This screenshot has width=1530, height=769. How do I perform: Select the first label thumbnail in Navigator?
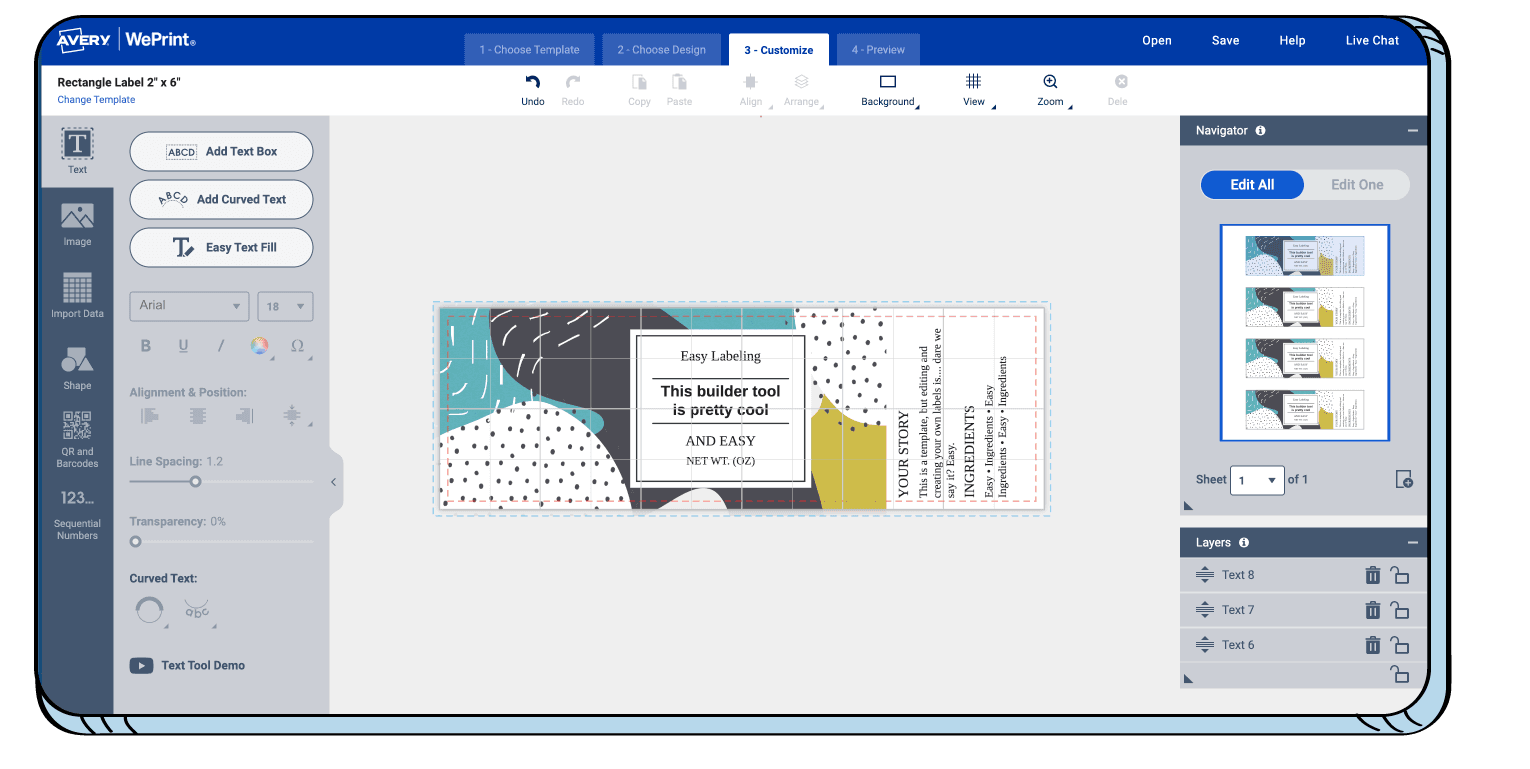point(1304,256)
